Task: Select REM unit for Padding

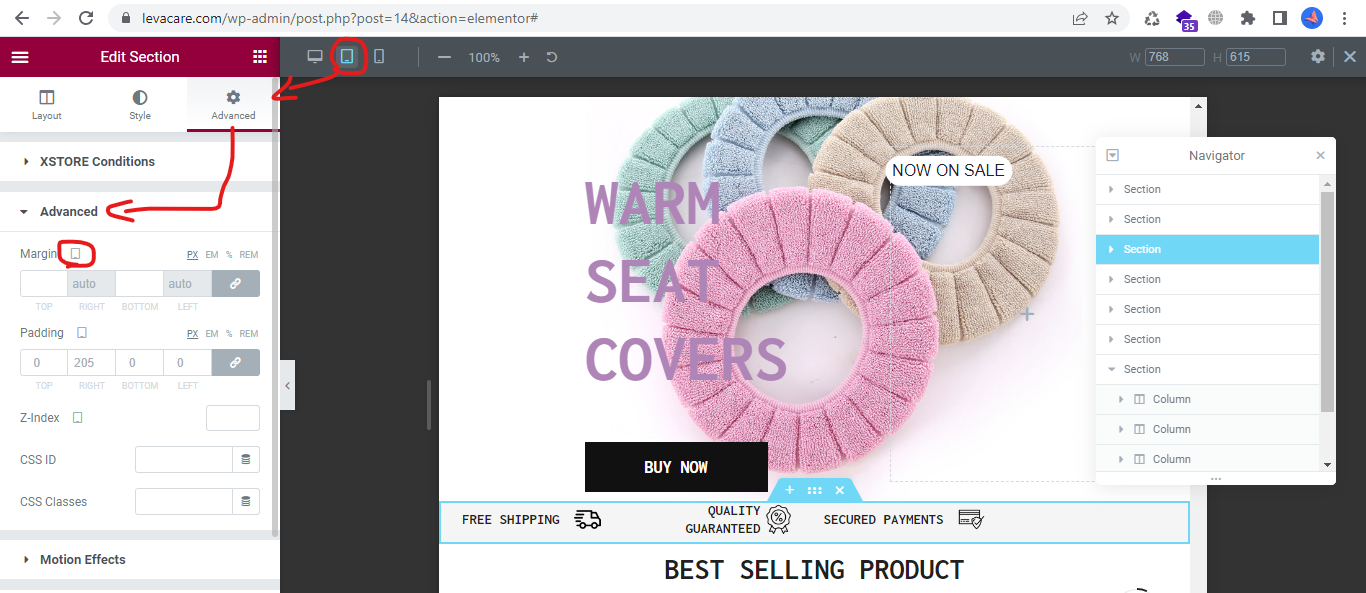Action: (249, 334)
